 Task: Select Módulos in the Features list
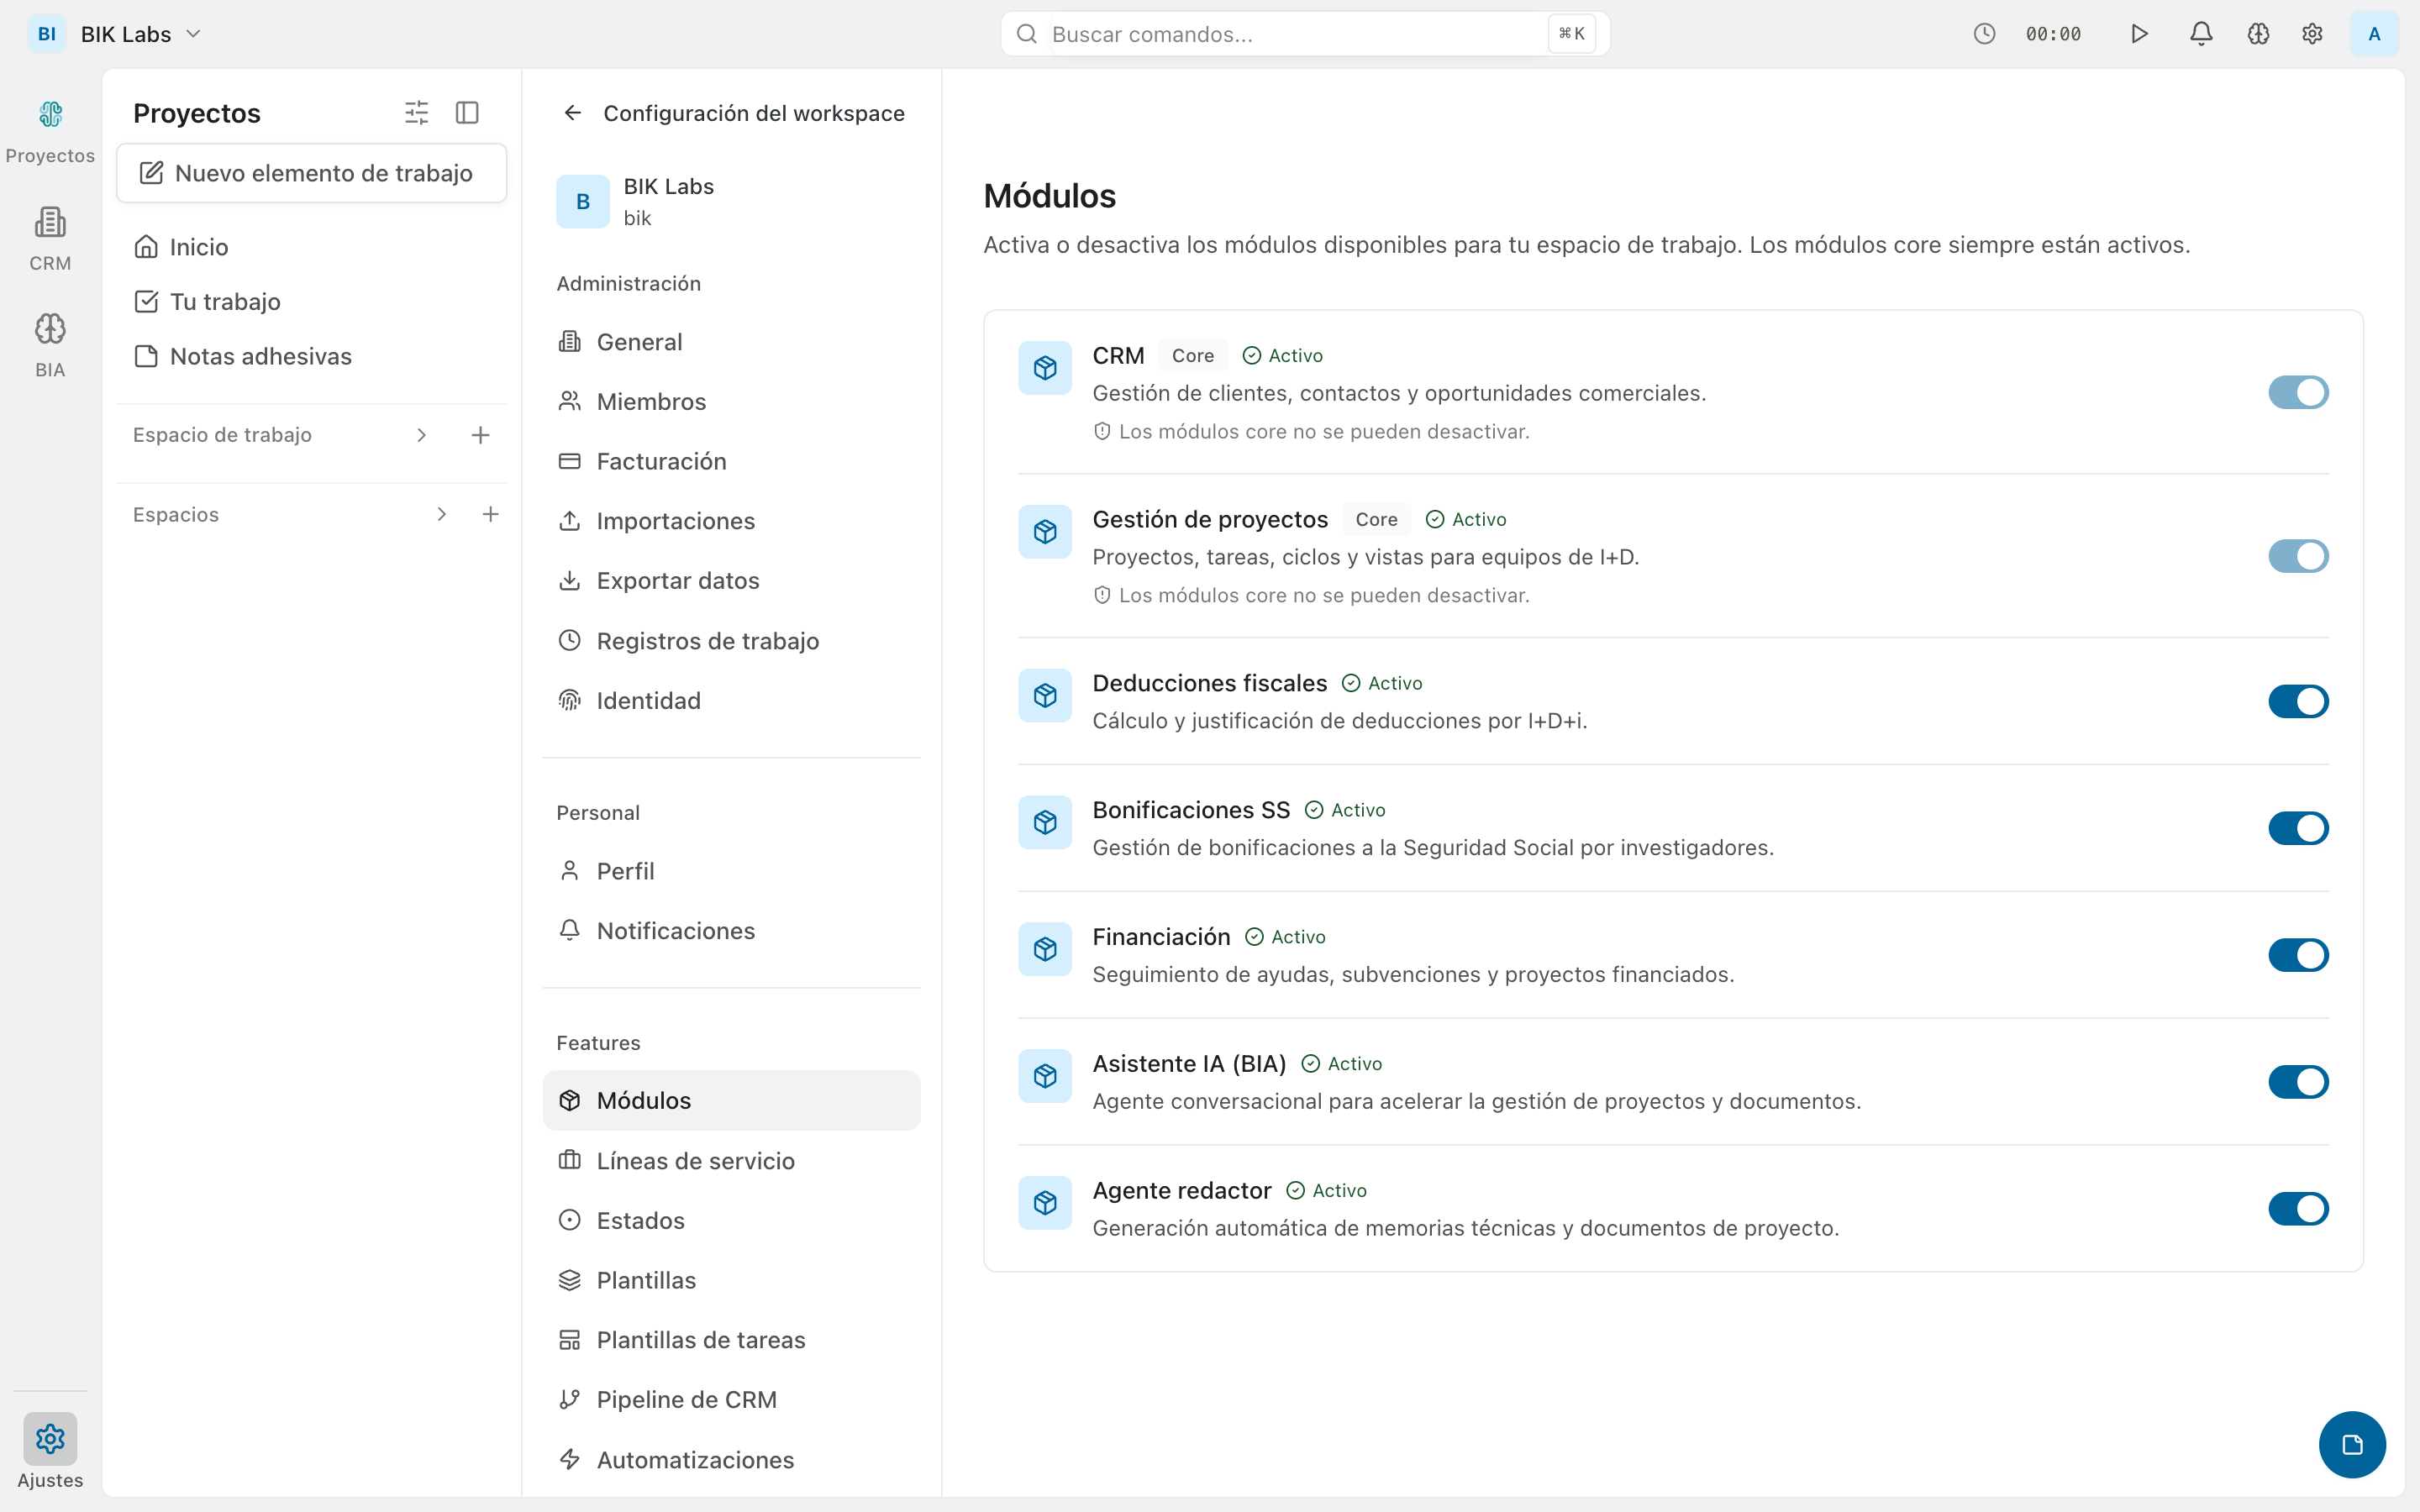[x=731, y=1101]
